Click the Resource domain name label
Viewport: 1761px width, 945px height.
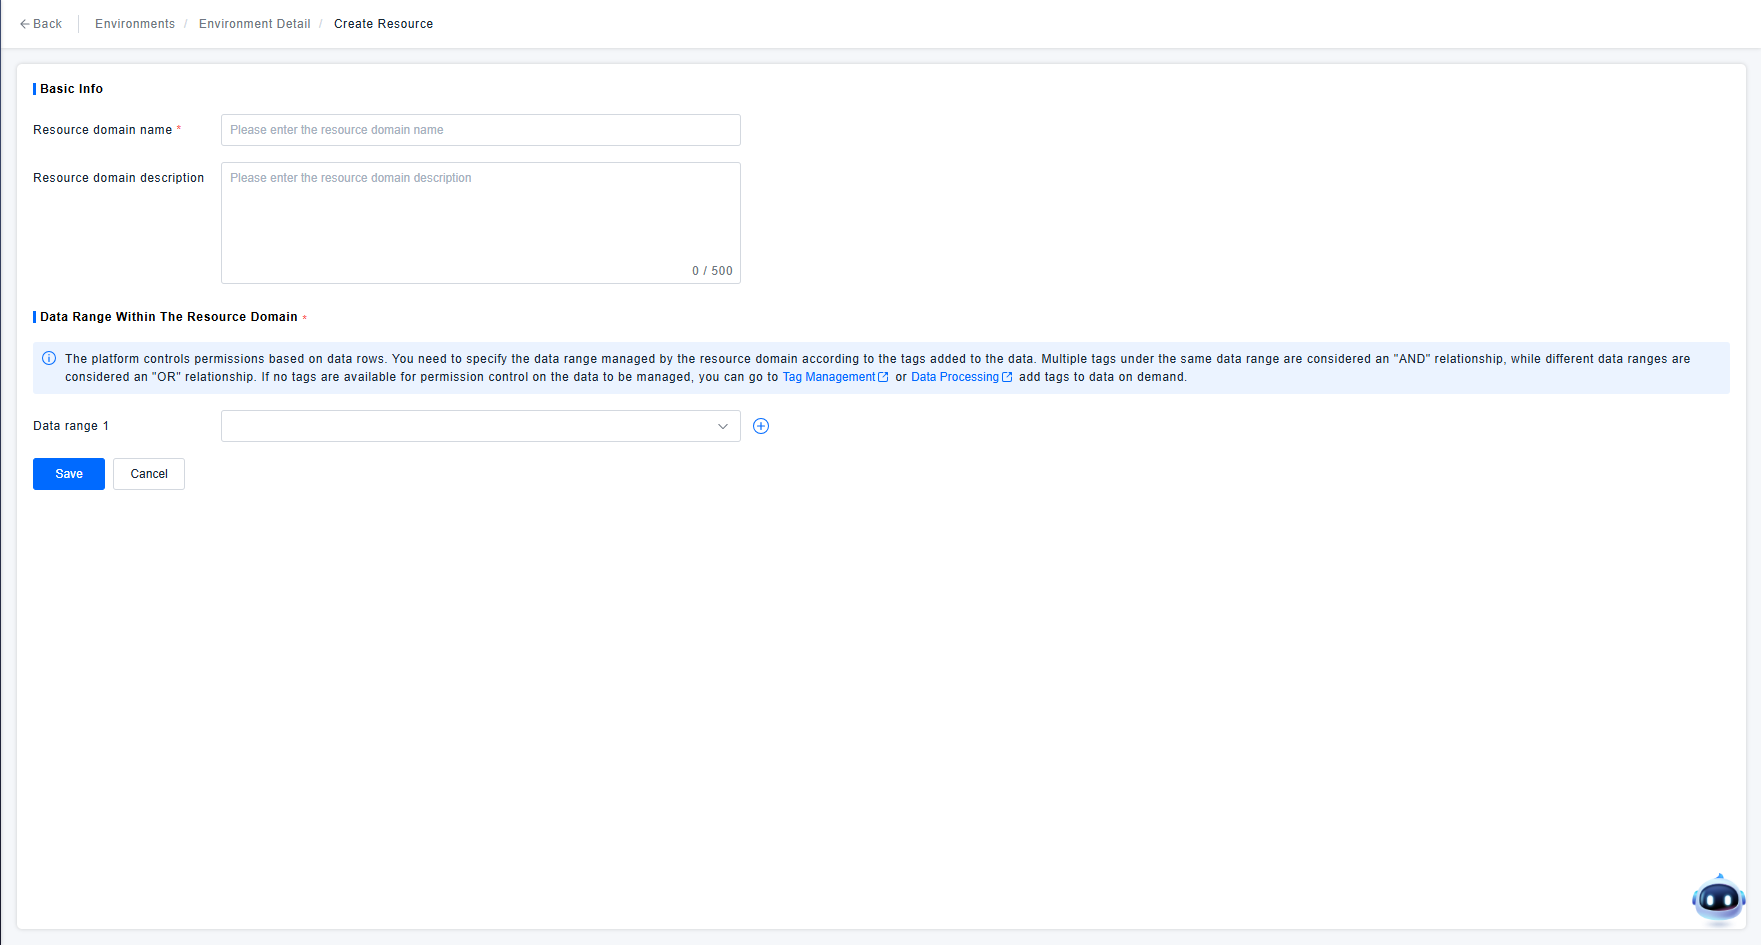pos(102,130)
